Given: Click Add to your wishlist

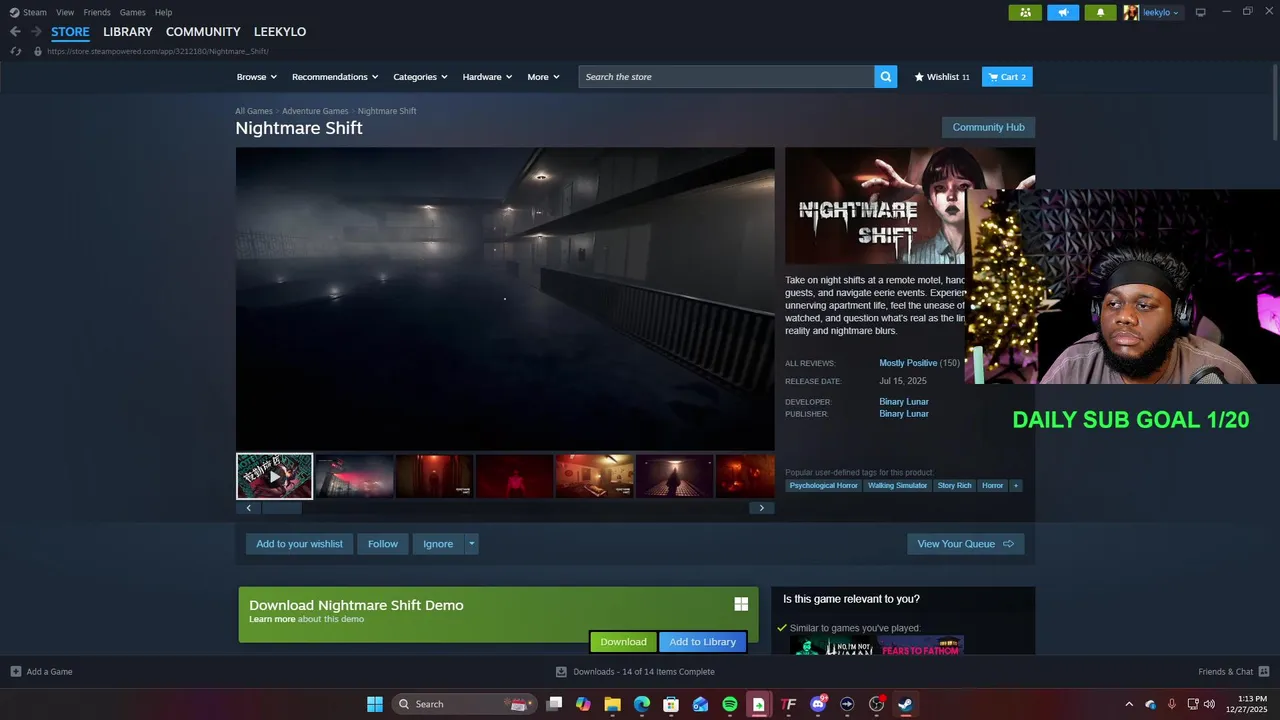Looking at the screenshot, I should click(x=299, y=544).
